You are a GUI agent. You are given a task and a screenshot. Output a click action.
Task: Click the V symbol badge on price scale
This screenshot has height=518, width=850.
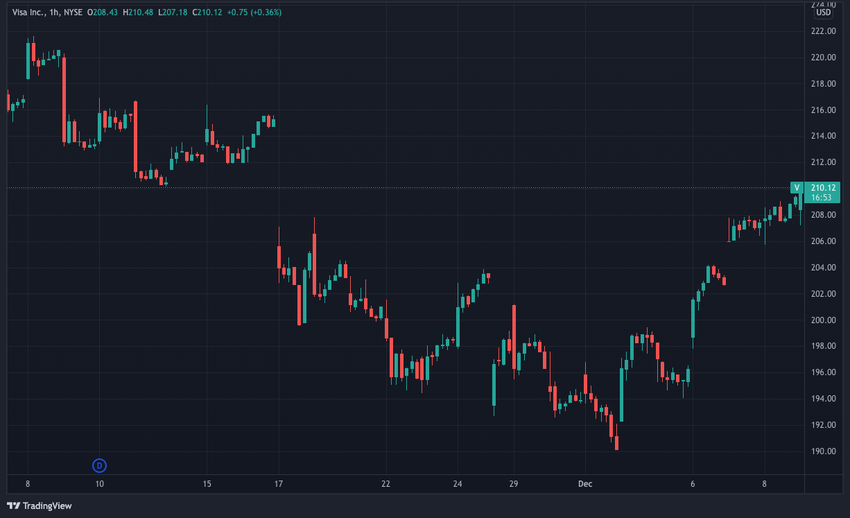pyautogui.click(x=796, y=187)
